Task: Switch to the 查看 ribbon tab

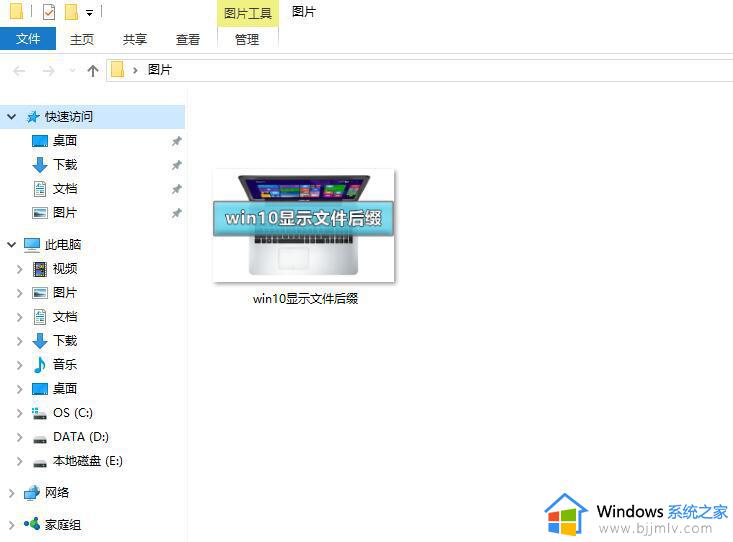Action: click(x=188, y=39)
